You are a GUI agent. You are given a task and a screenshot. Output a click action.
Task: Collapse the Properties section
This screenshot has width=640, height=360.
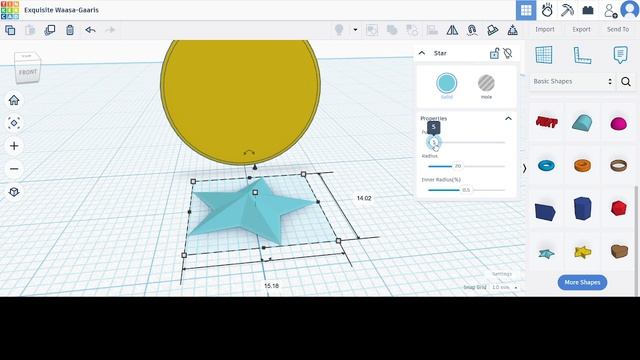(508, 118)
